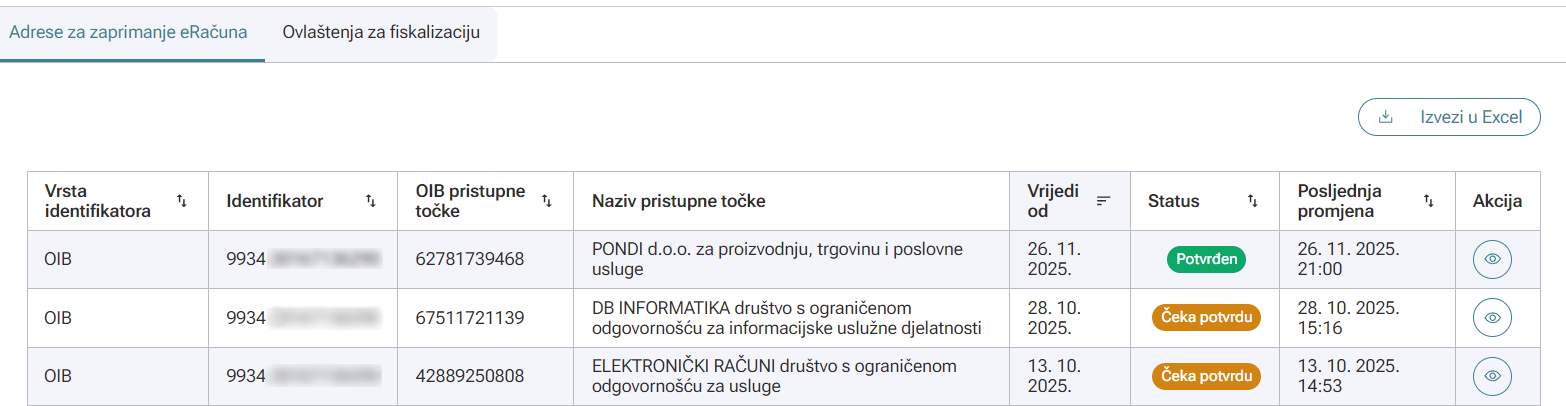Image resolution: width=1566 pixels, height=406 pixels.
Task: Select OIB pristupne točke 62781739468 cell
Action: (x=469, y=259)
